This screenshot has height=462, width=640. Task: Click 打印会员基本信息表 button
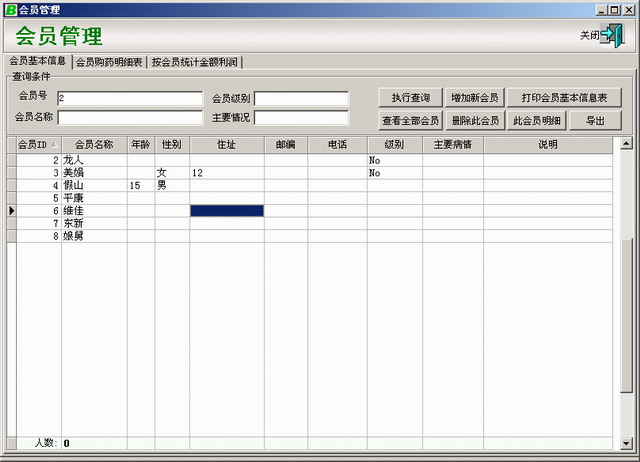click(x=565, y=98)
